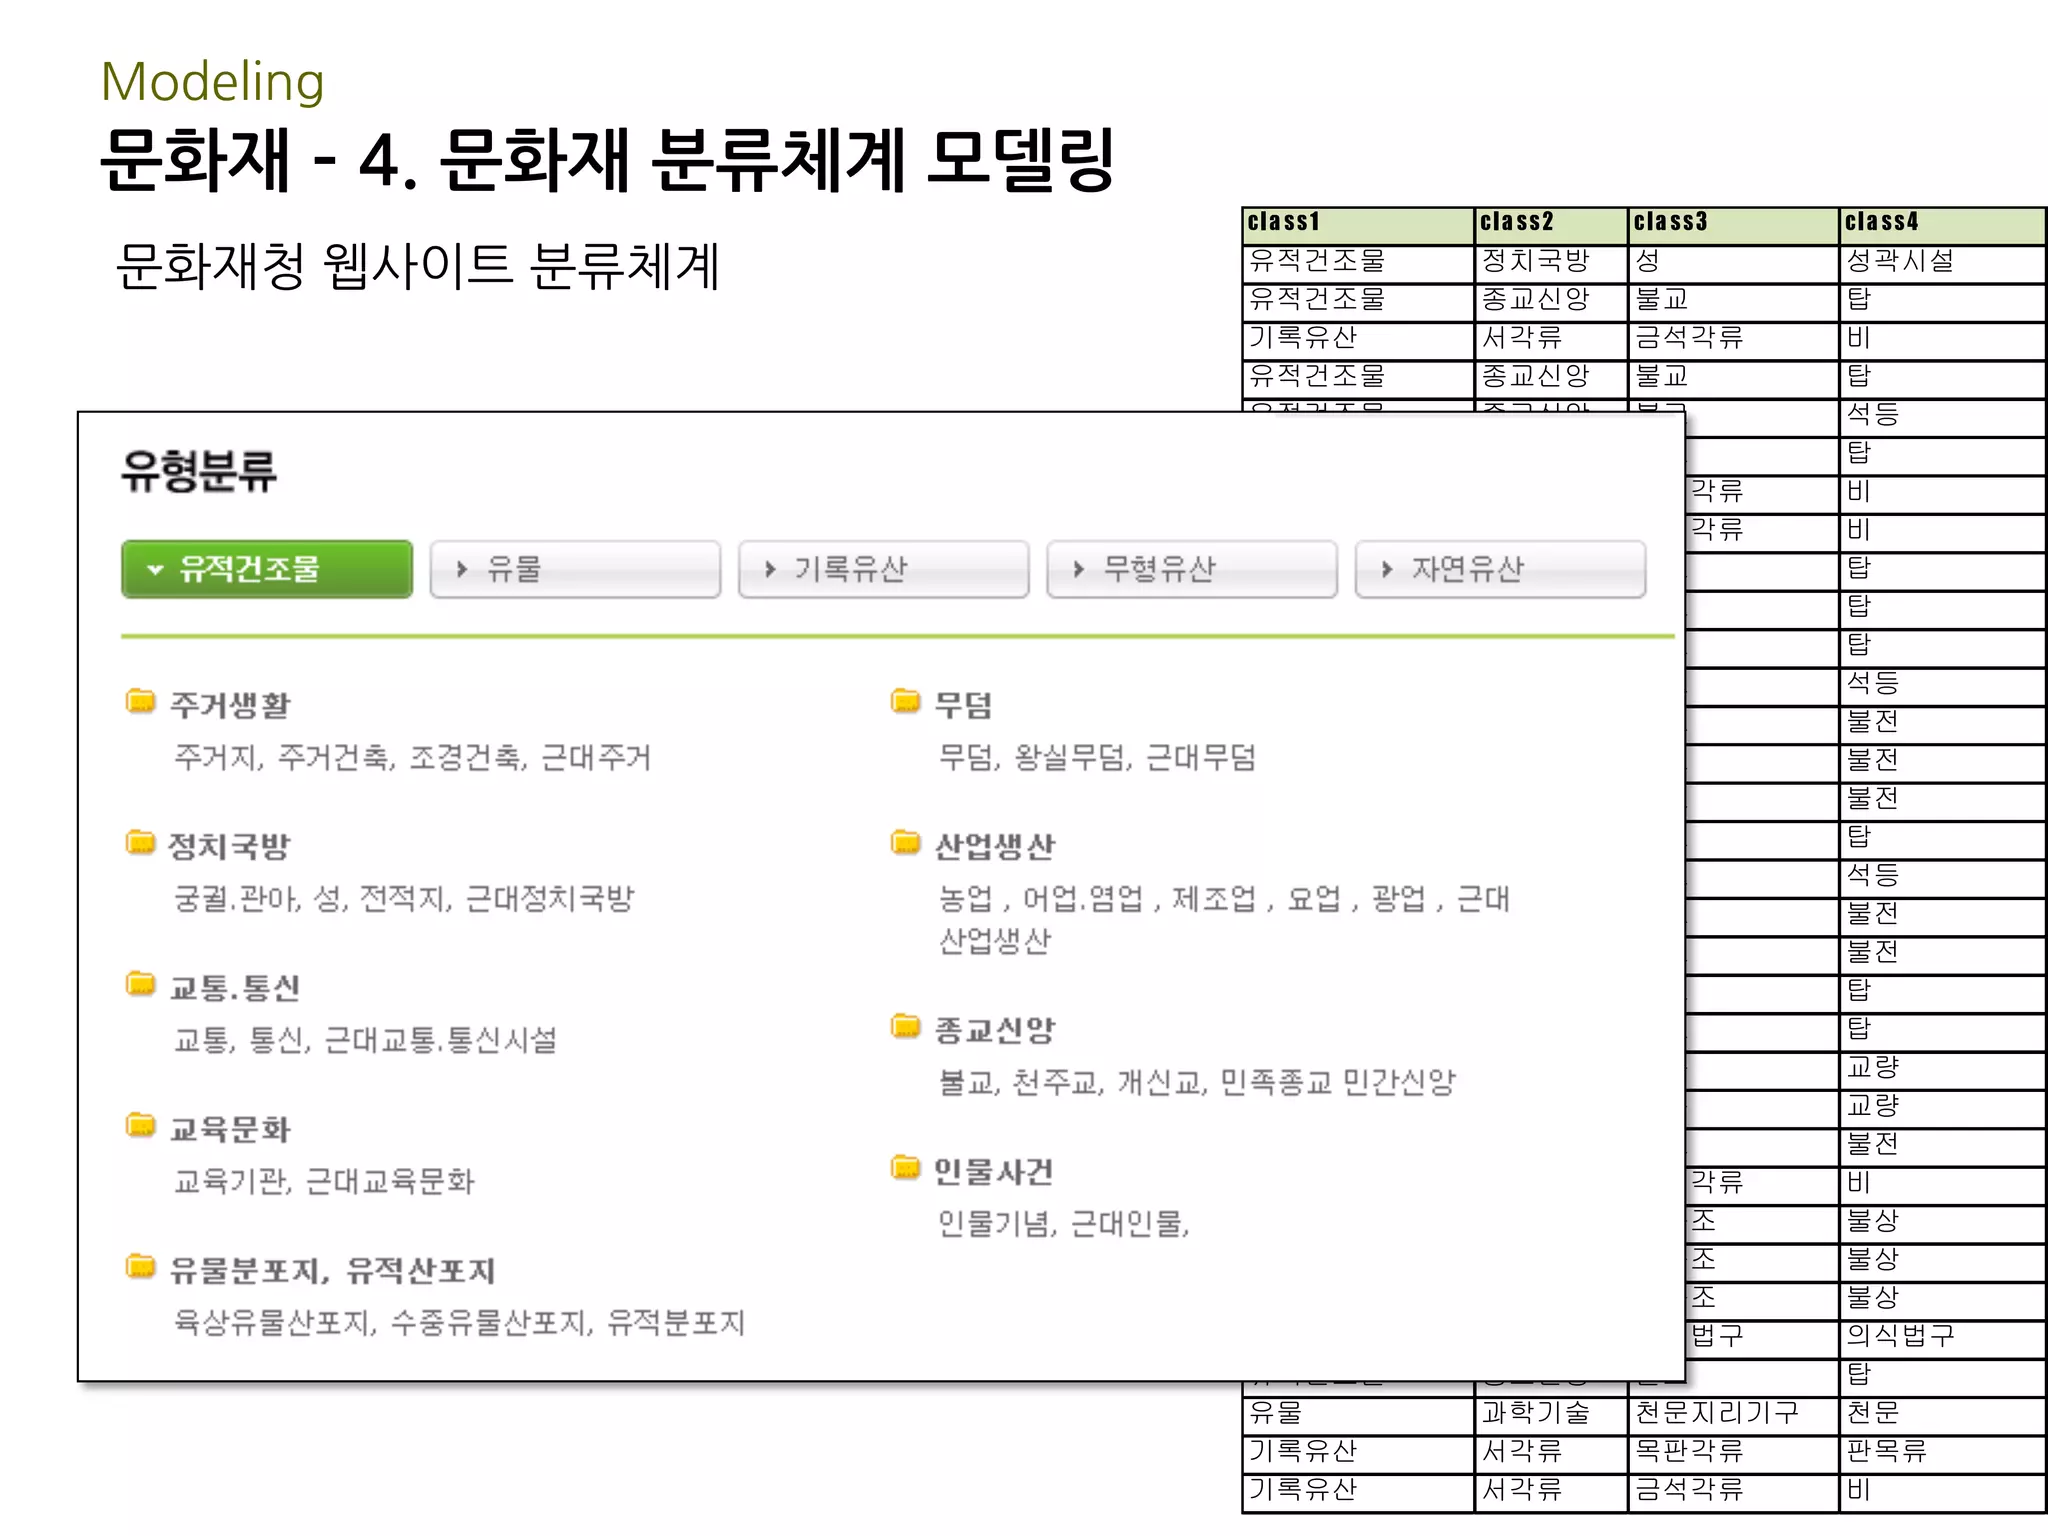Click the text 불교, 천주교, 개신교, 민족종교 민간신앙
Screen dimensions: 2048x1536
(1197, 1081)
